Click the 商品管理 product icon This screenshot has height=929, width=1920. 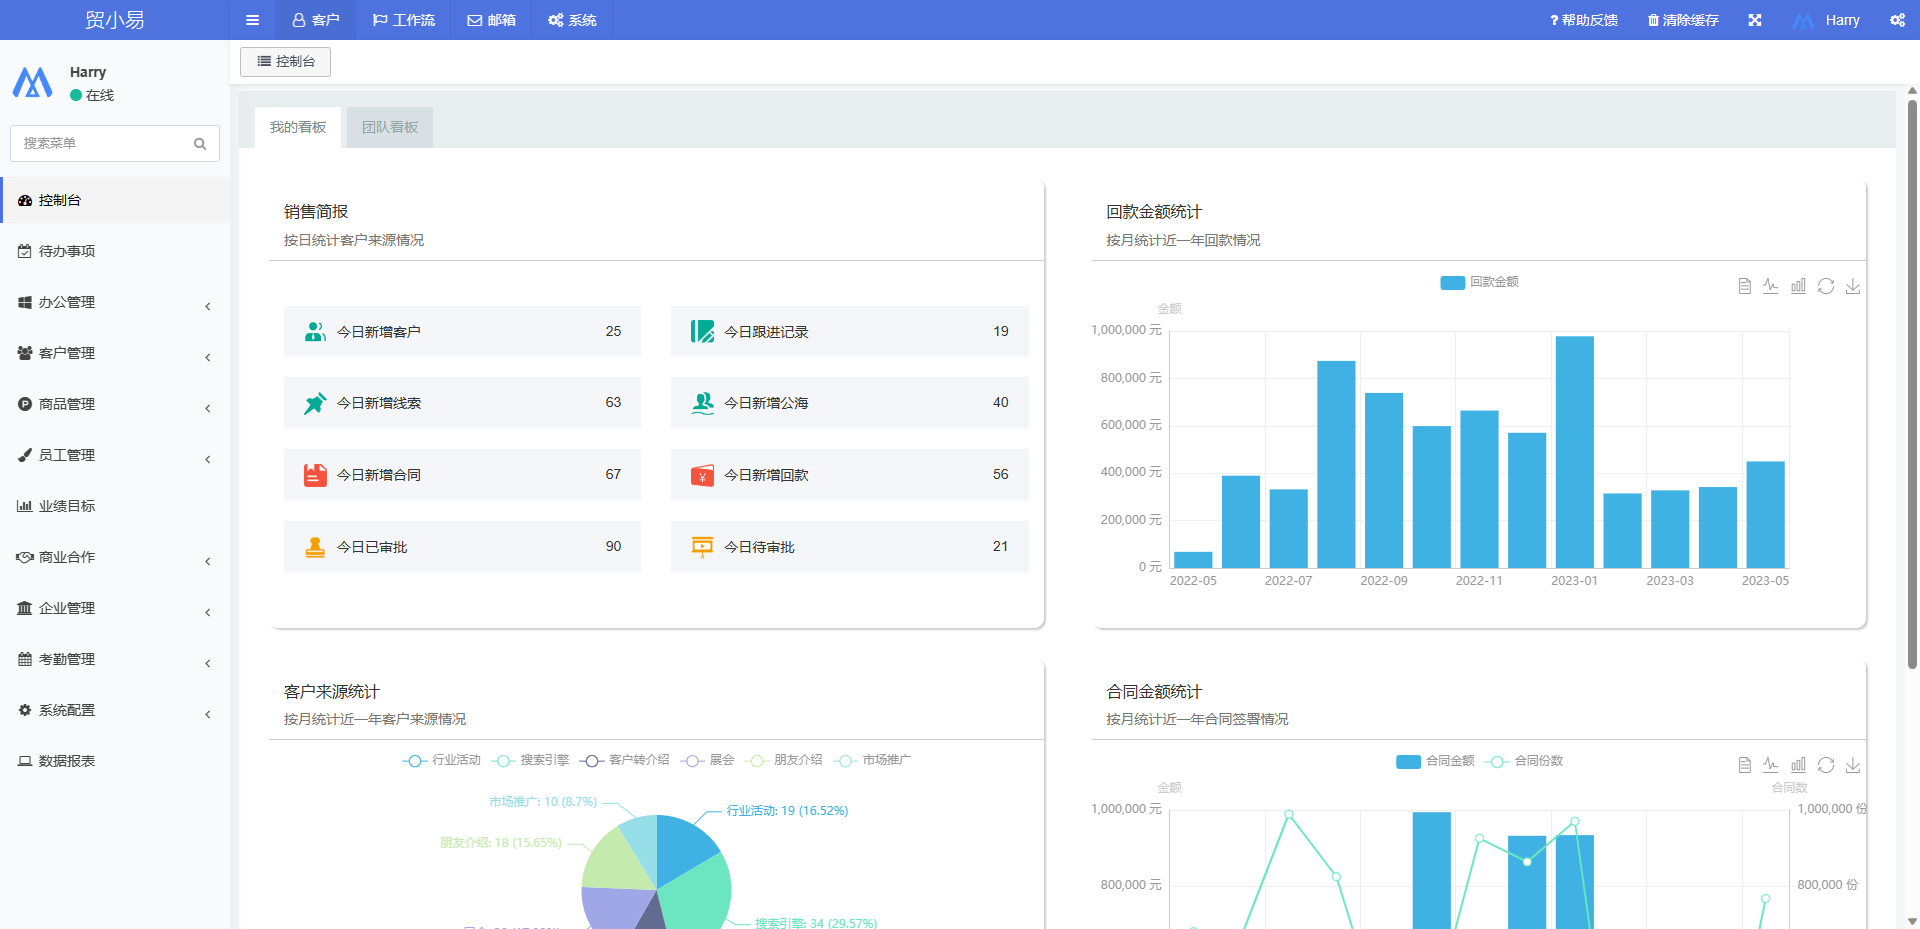pyautogui.click(x=25, y=404)
